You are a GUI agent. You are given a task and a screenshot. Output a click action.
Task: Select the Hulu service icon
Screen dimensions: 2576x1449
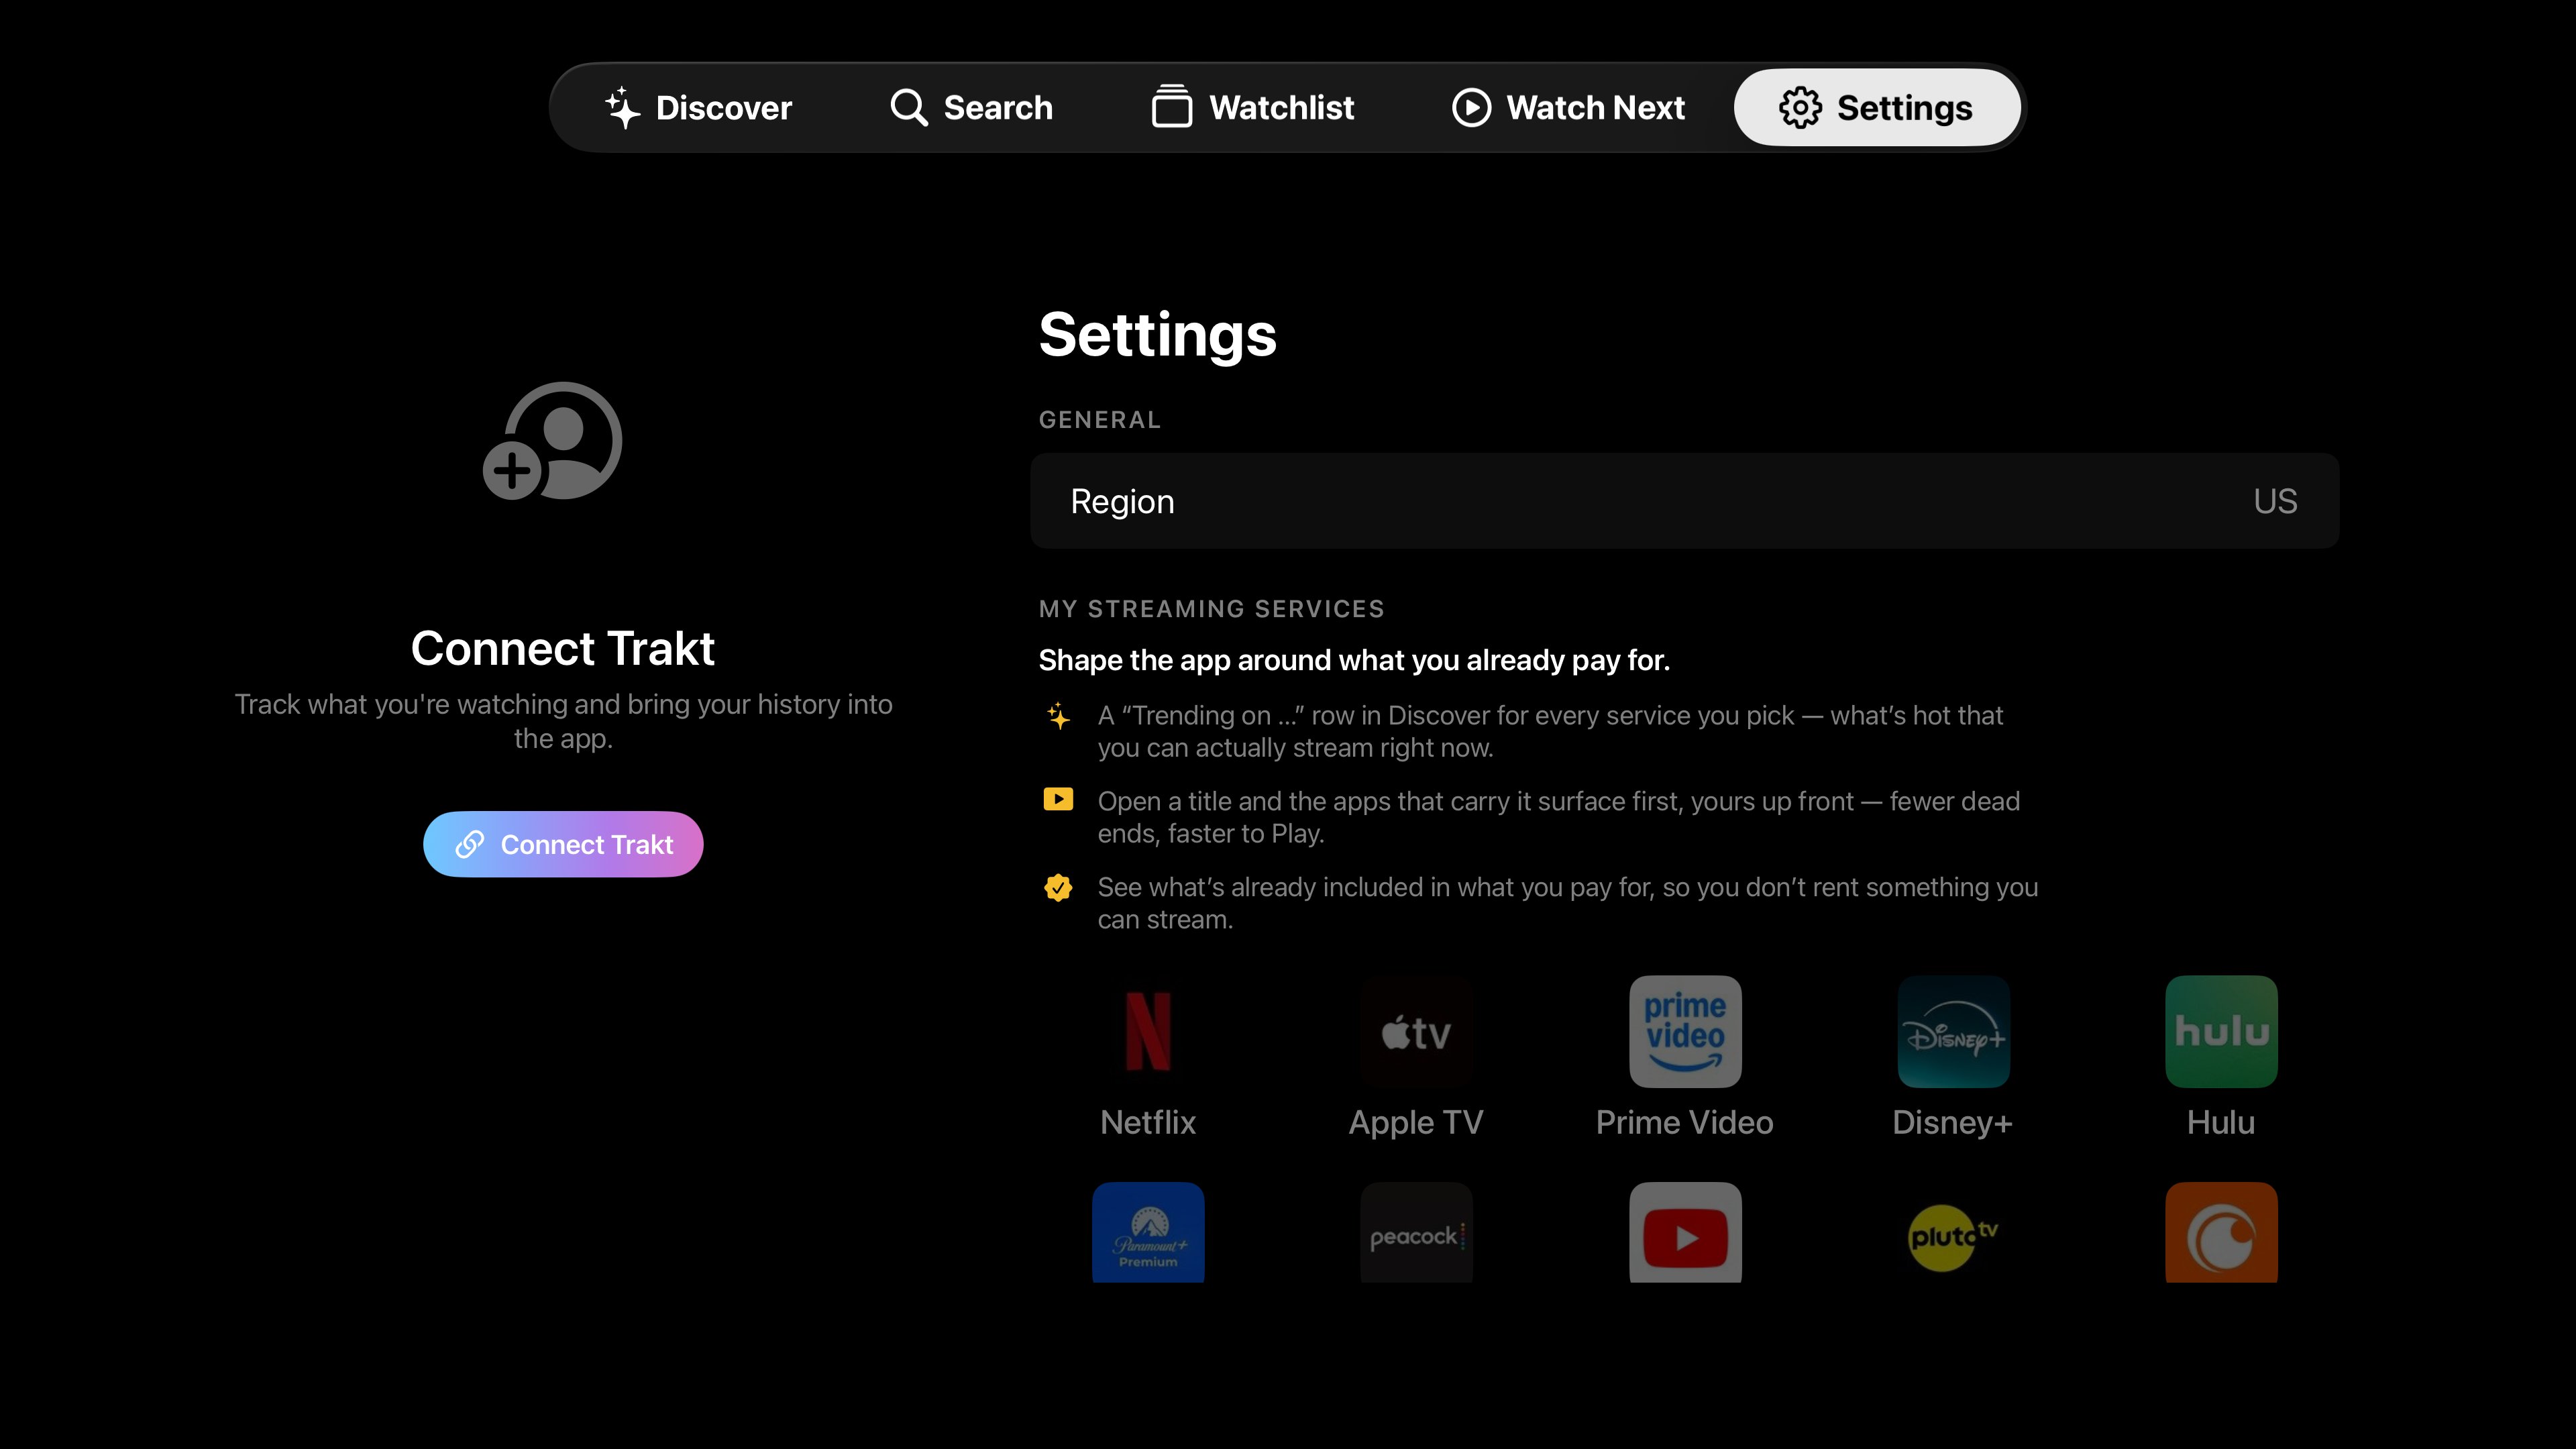[x=2221, y=1031]
